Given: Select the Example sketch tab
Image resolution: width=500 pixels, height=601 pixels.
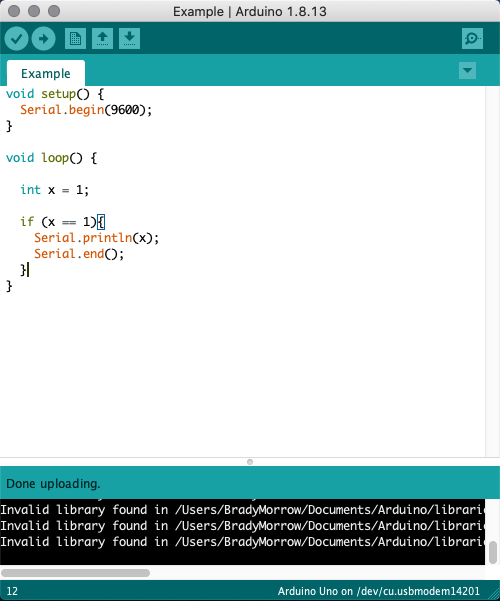Looking at the screenshot, I should [46, 73].
